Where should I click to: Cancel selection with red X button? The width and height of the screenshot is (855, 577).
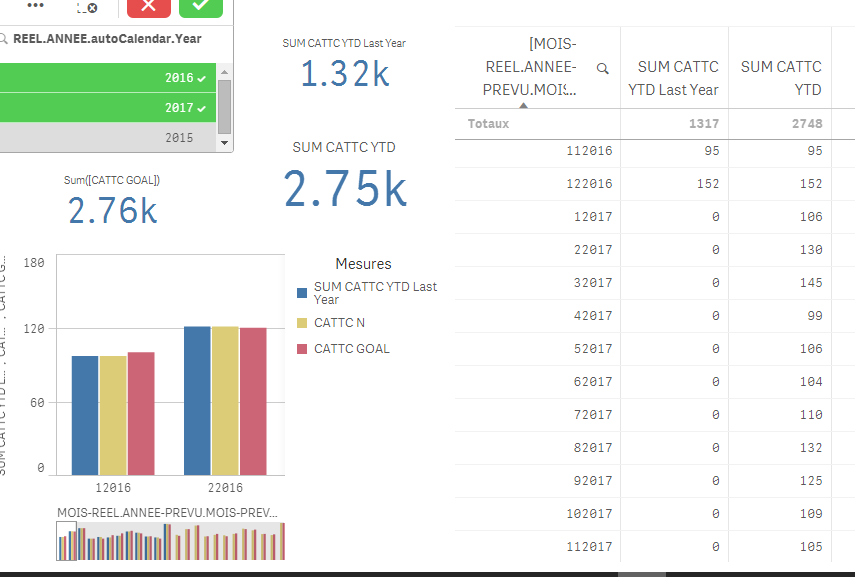tap(148, 7)
